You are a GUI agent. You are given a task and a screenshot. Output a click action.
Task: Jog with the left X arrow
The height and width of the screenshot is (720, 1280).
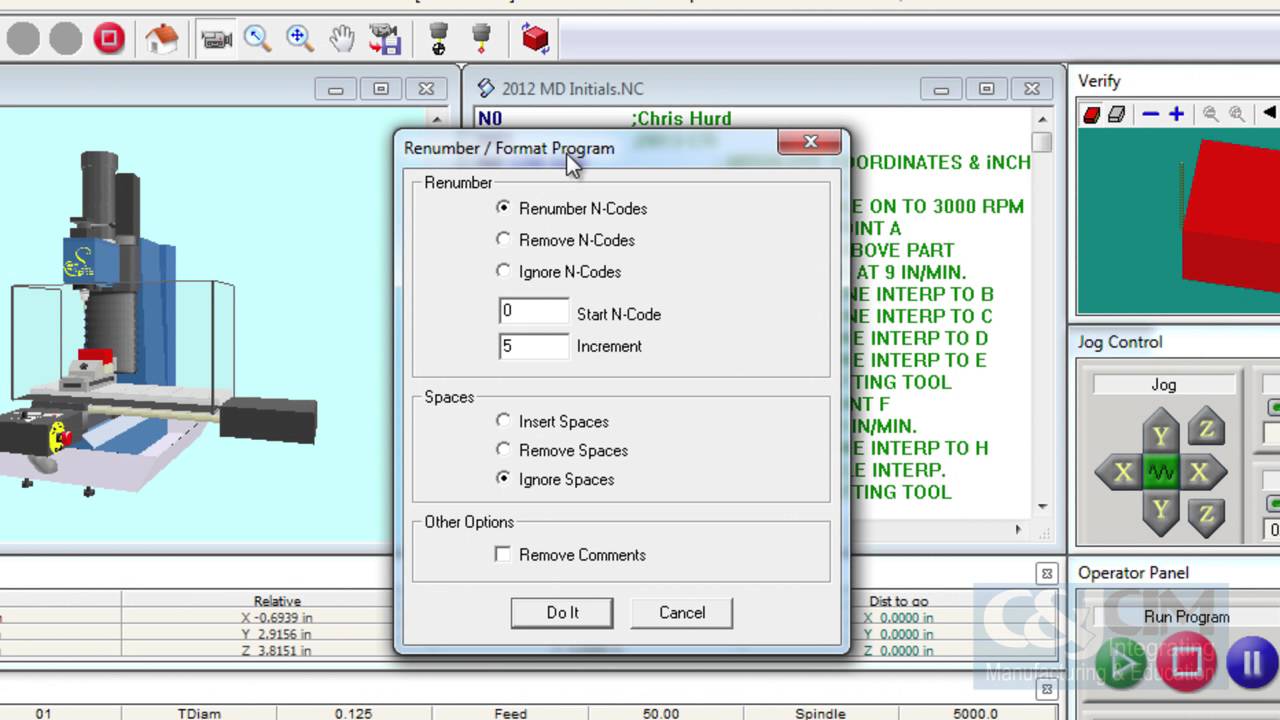click(1121, 472)
